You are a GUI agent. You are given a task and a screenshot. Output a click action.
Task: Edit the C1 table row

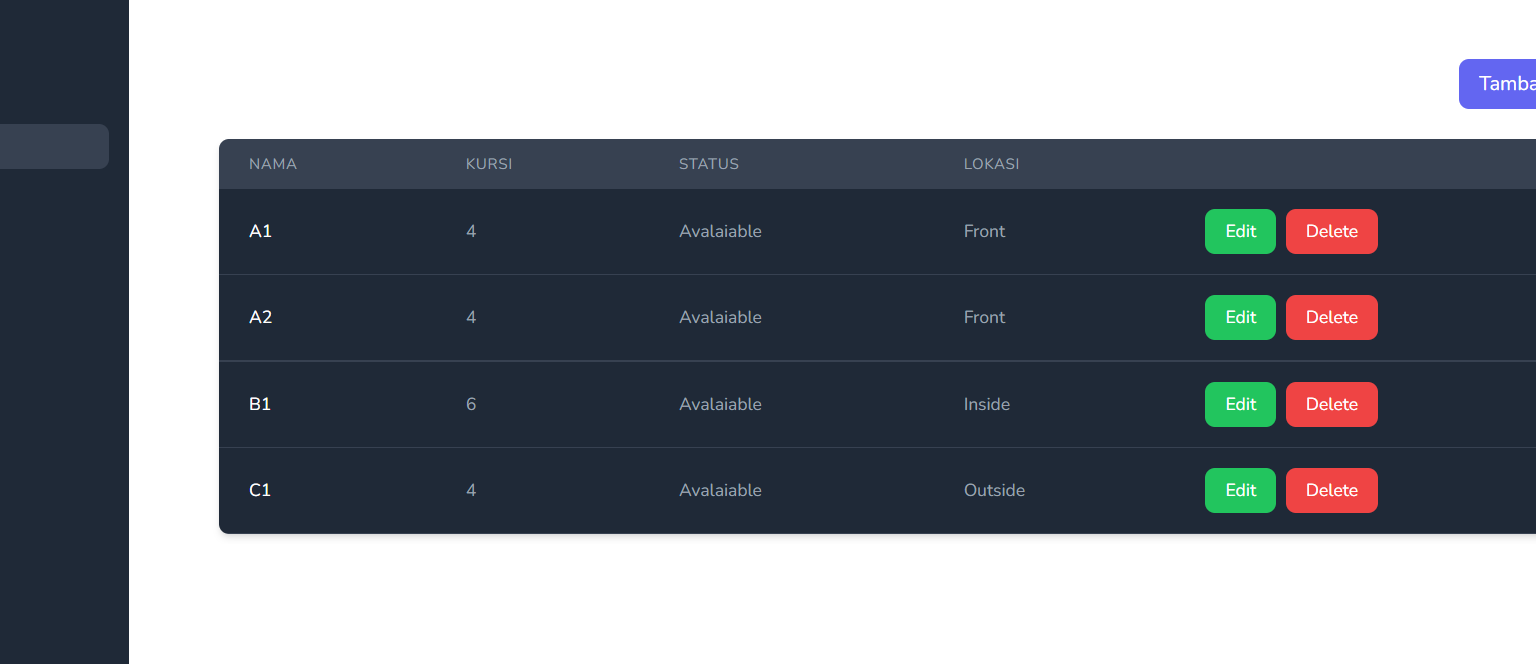coord(1240,490)
